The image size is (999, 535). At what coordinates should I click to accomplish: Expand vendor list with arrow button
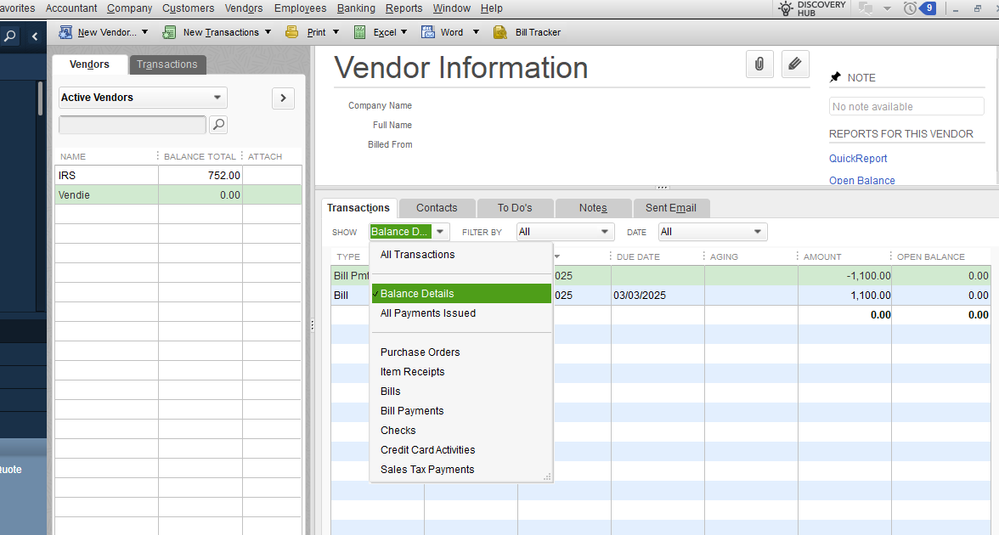pyautogui.click(x=283, y=98)
